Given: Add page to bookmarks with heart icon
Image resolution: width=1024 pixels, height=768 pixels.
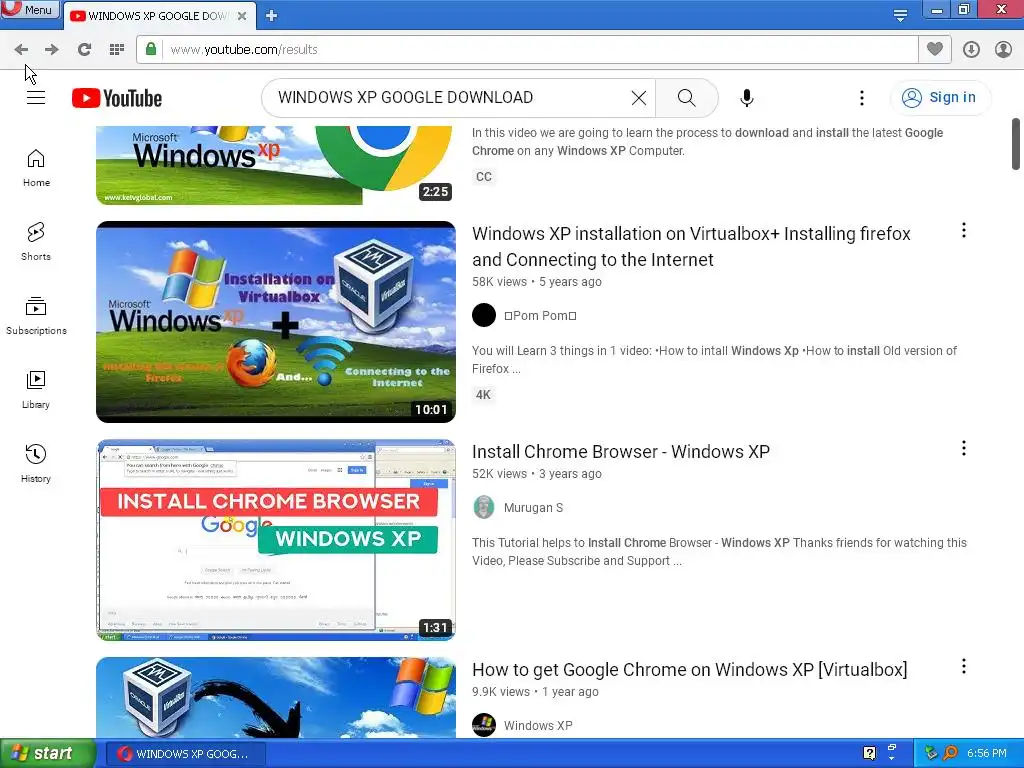Looking at the screenshot, I should coord(935,49).
